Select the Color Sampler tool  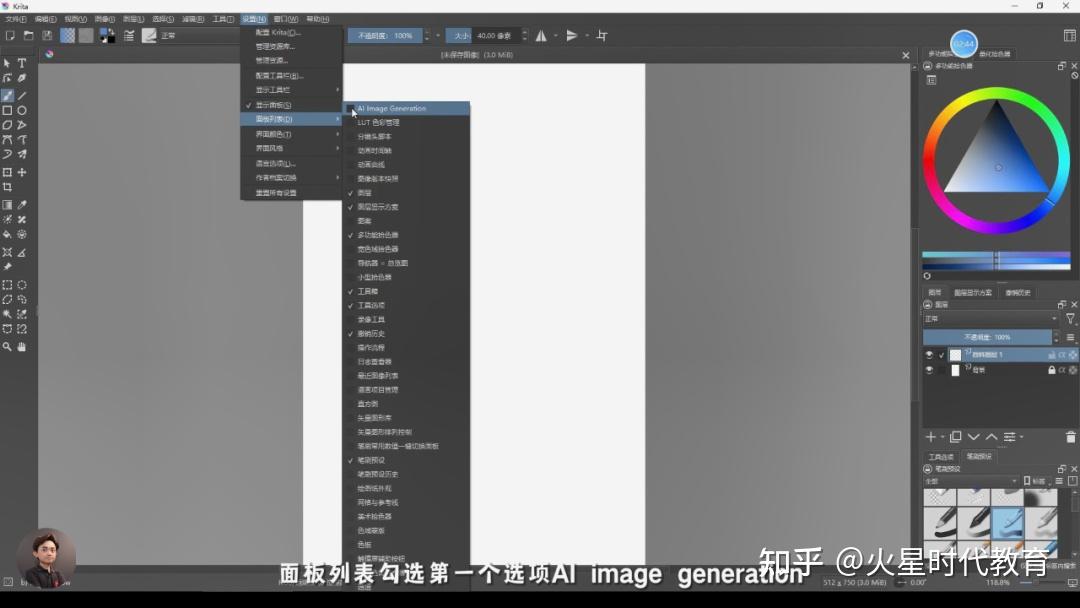click(22, 203)
